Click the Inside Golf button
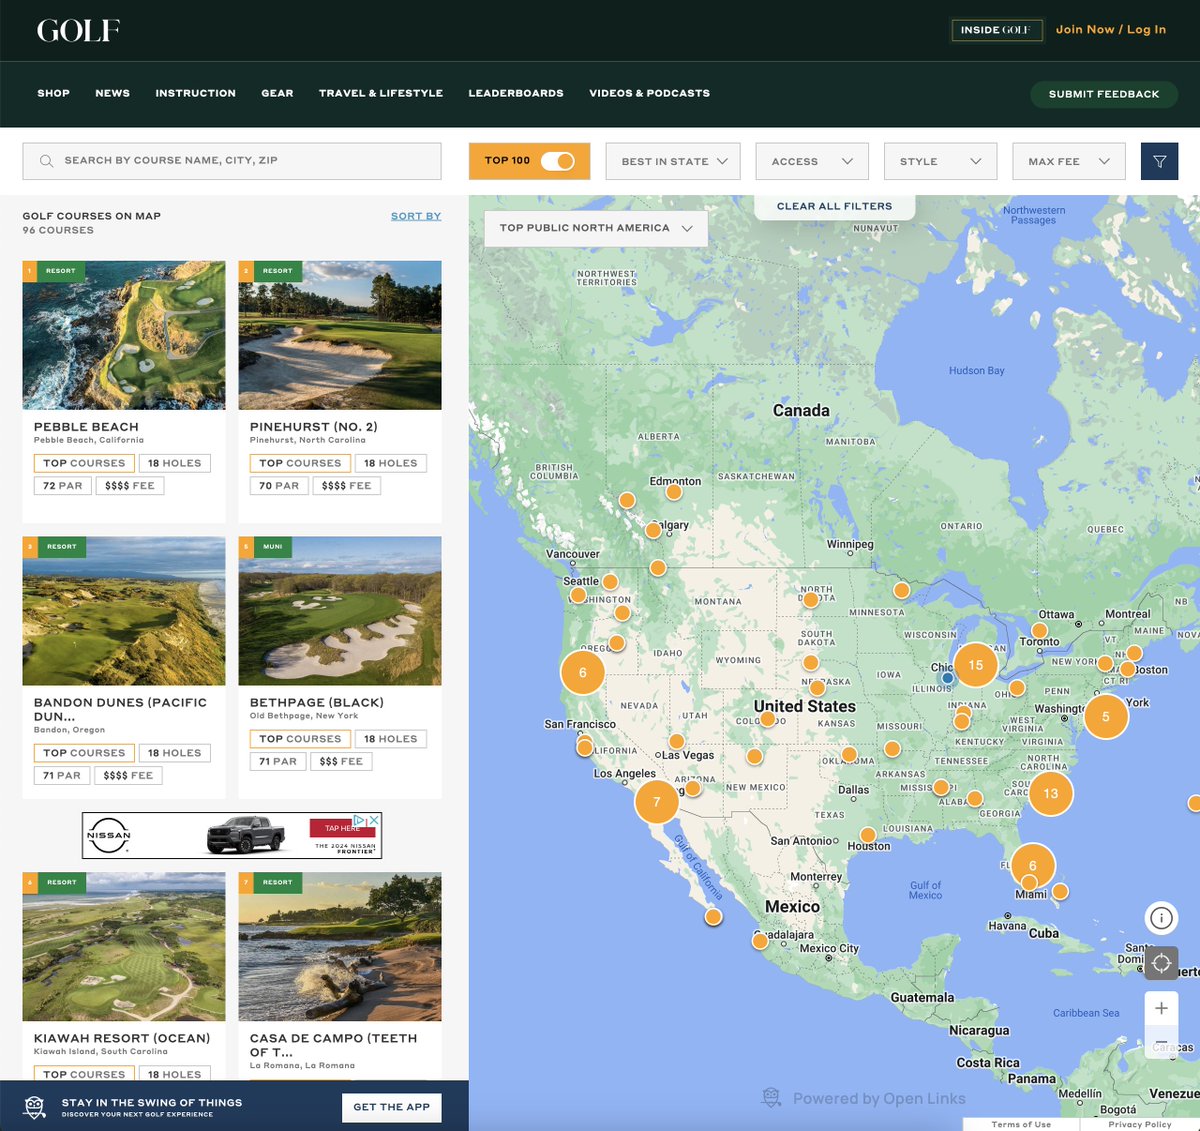Image resolution: width=1200 pixels, height=1131 pixels. click(x=996, y=30)
